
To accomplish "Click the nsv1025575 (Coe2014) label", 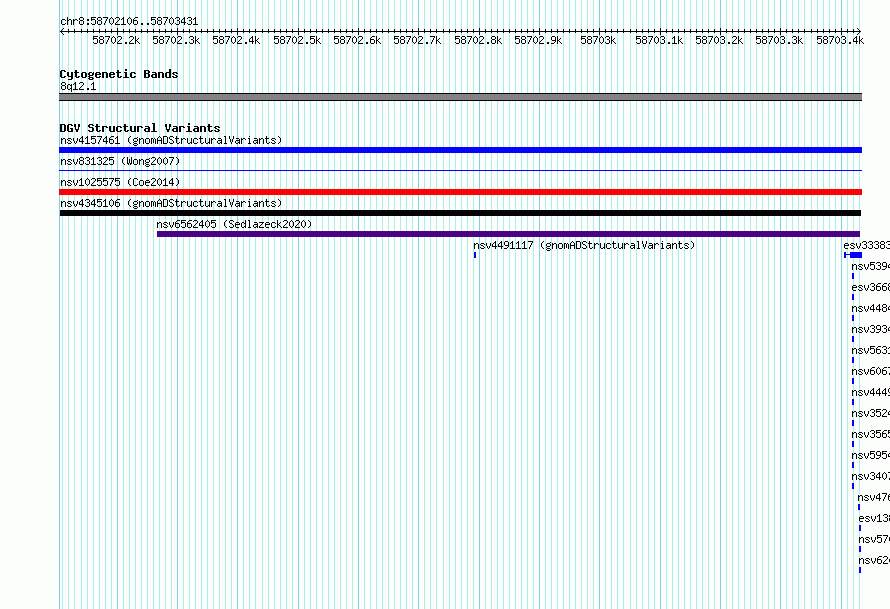I will pos(120,182).
